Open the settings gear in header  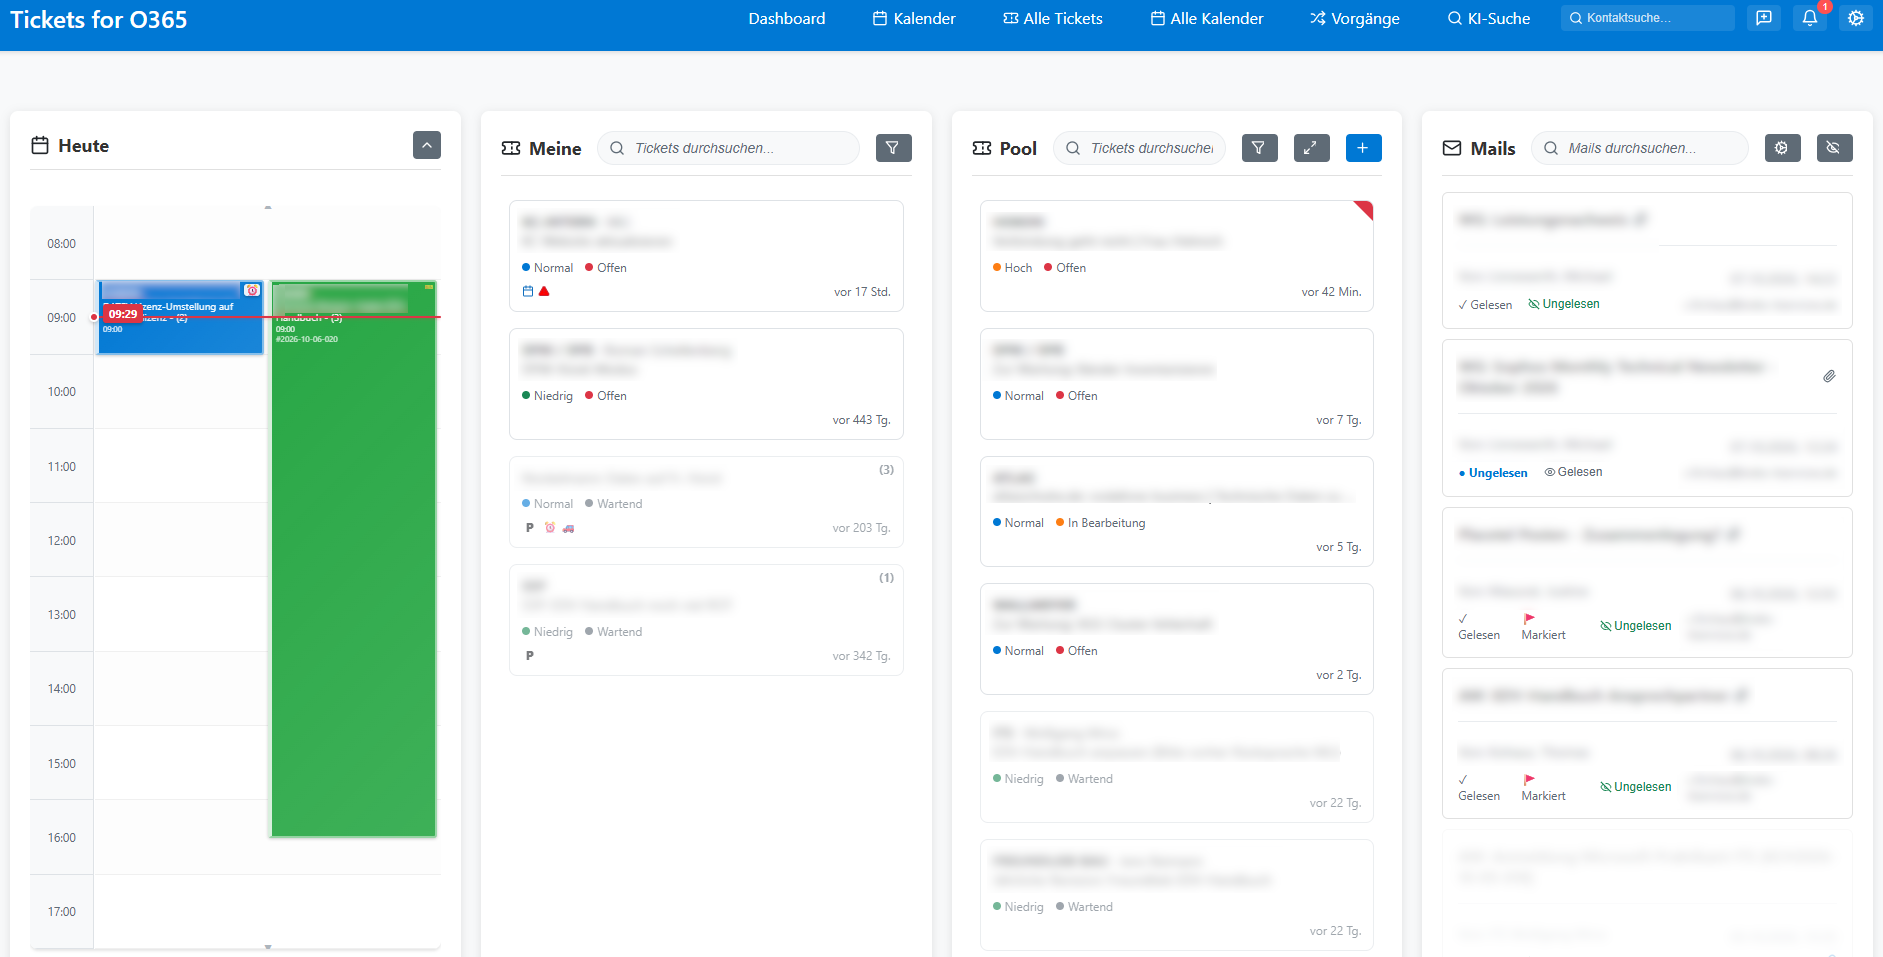tap(1856, 18)
